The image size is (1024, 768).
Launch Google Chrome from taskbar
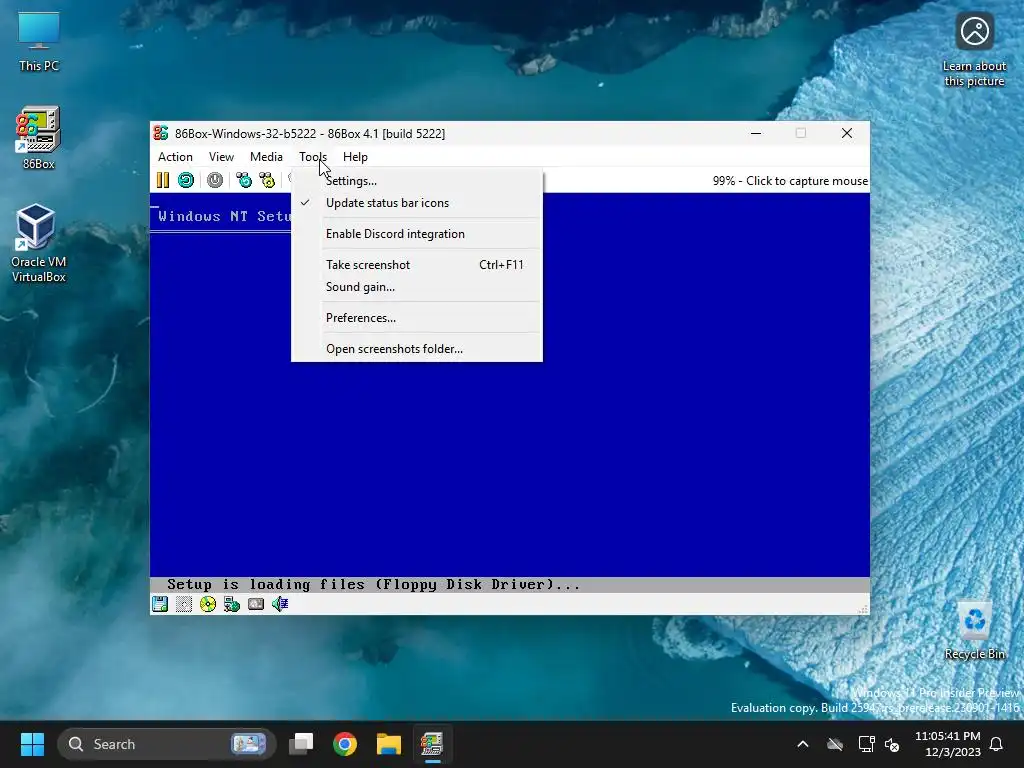pos(345,744)
